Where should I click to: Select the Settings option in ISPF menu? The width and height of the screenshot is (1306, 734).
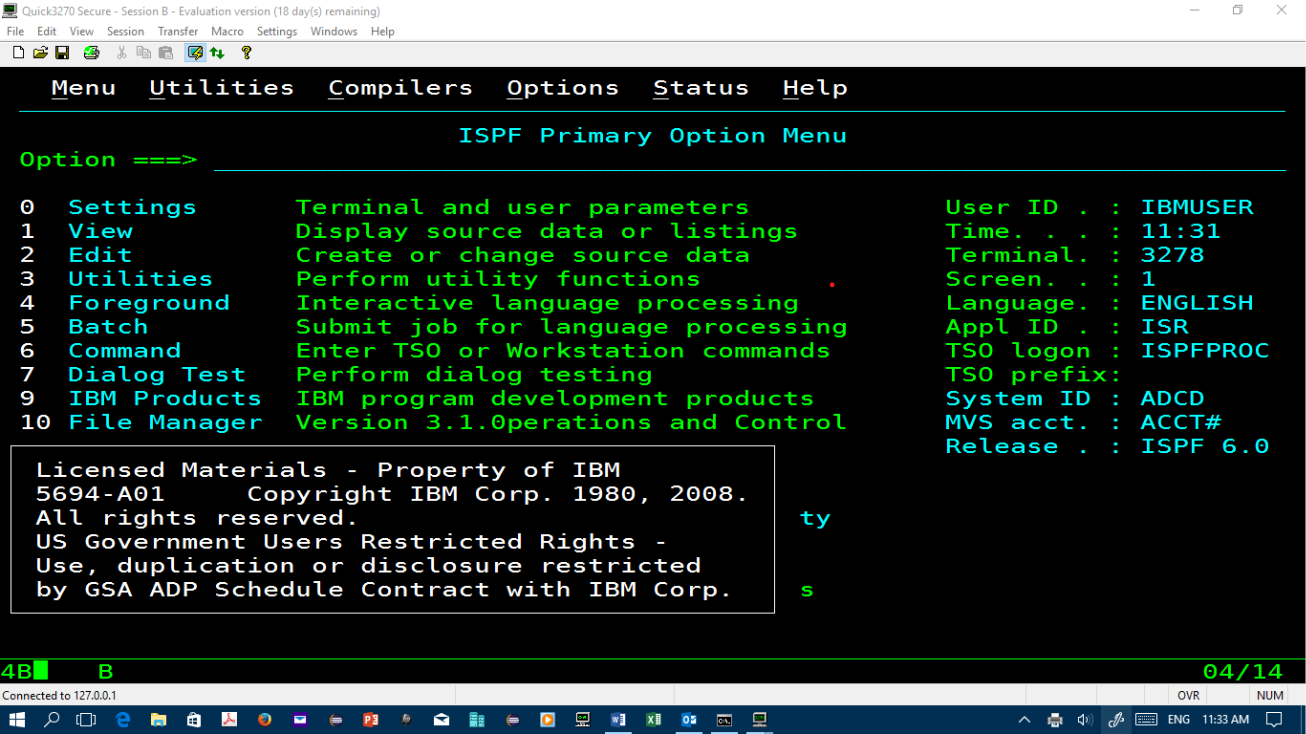click(x=132, y=208)
